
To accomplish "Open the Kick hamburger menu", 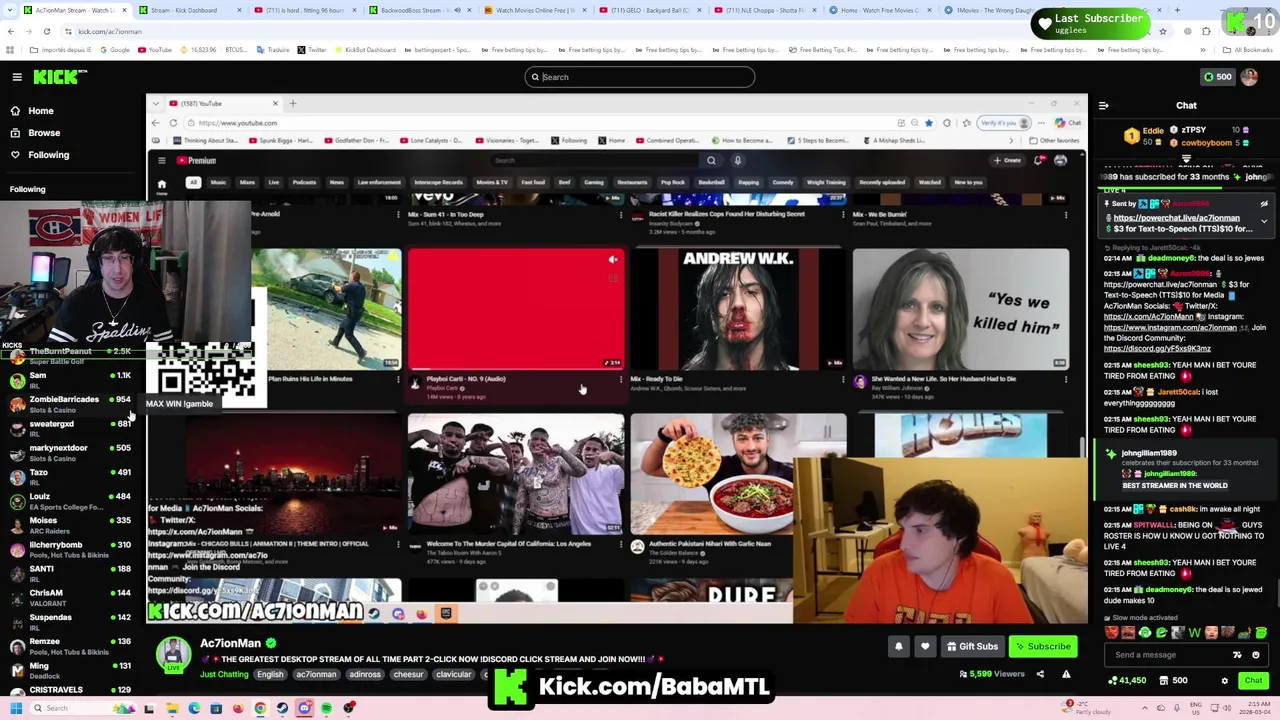I will coord(17,77).
